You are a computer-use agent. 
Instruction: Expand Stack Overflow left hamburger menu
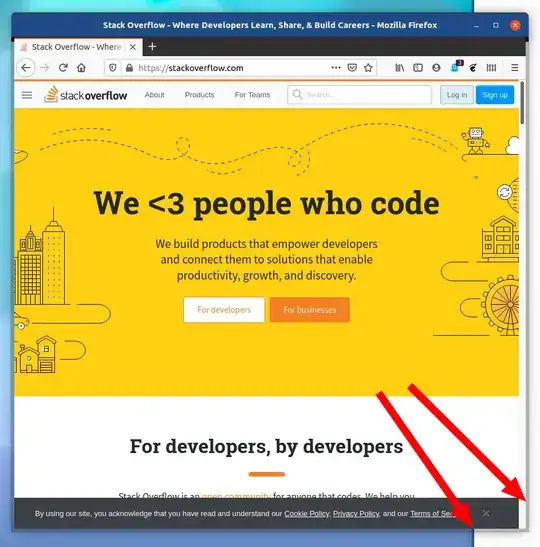(x=27, y=95)
